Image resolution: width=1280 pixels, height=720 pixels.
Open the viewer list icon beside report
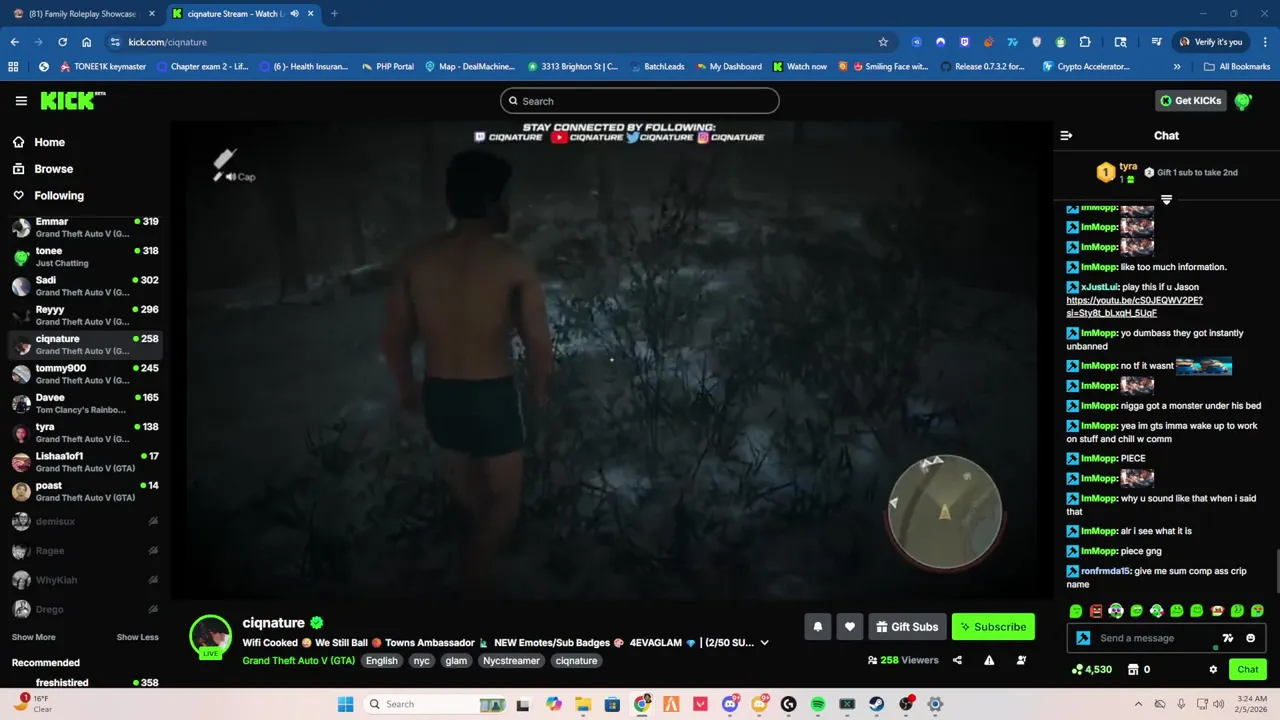click(1021, 660)
